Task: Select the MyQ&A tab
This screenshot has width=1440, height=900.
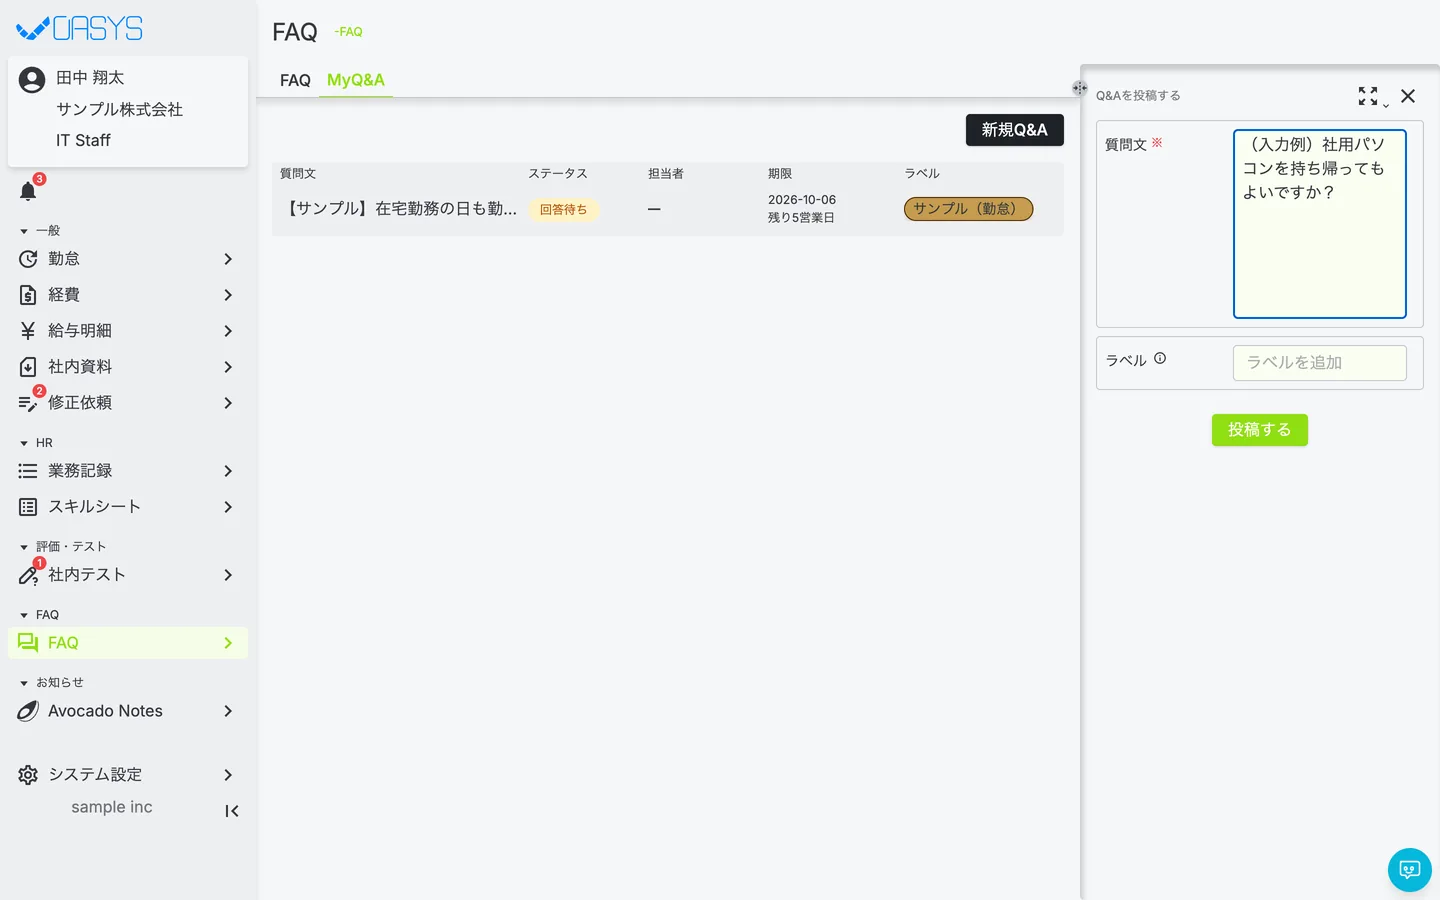Action: [x=356, y=80]
